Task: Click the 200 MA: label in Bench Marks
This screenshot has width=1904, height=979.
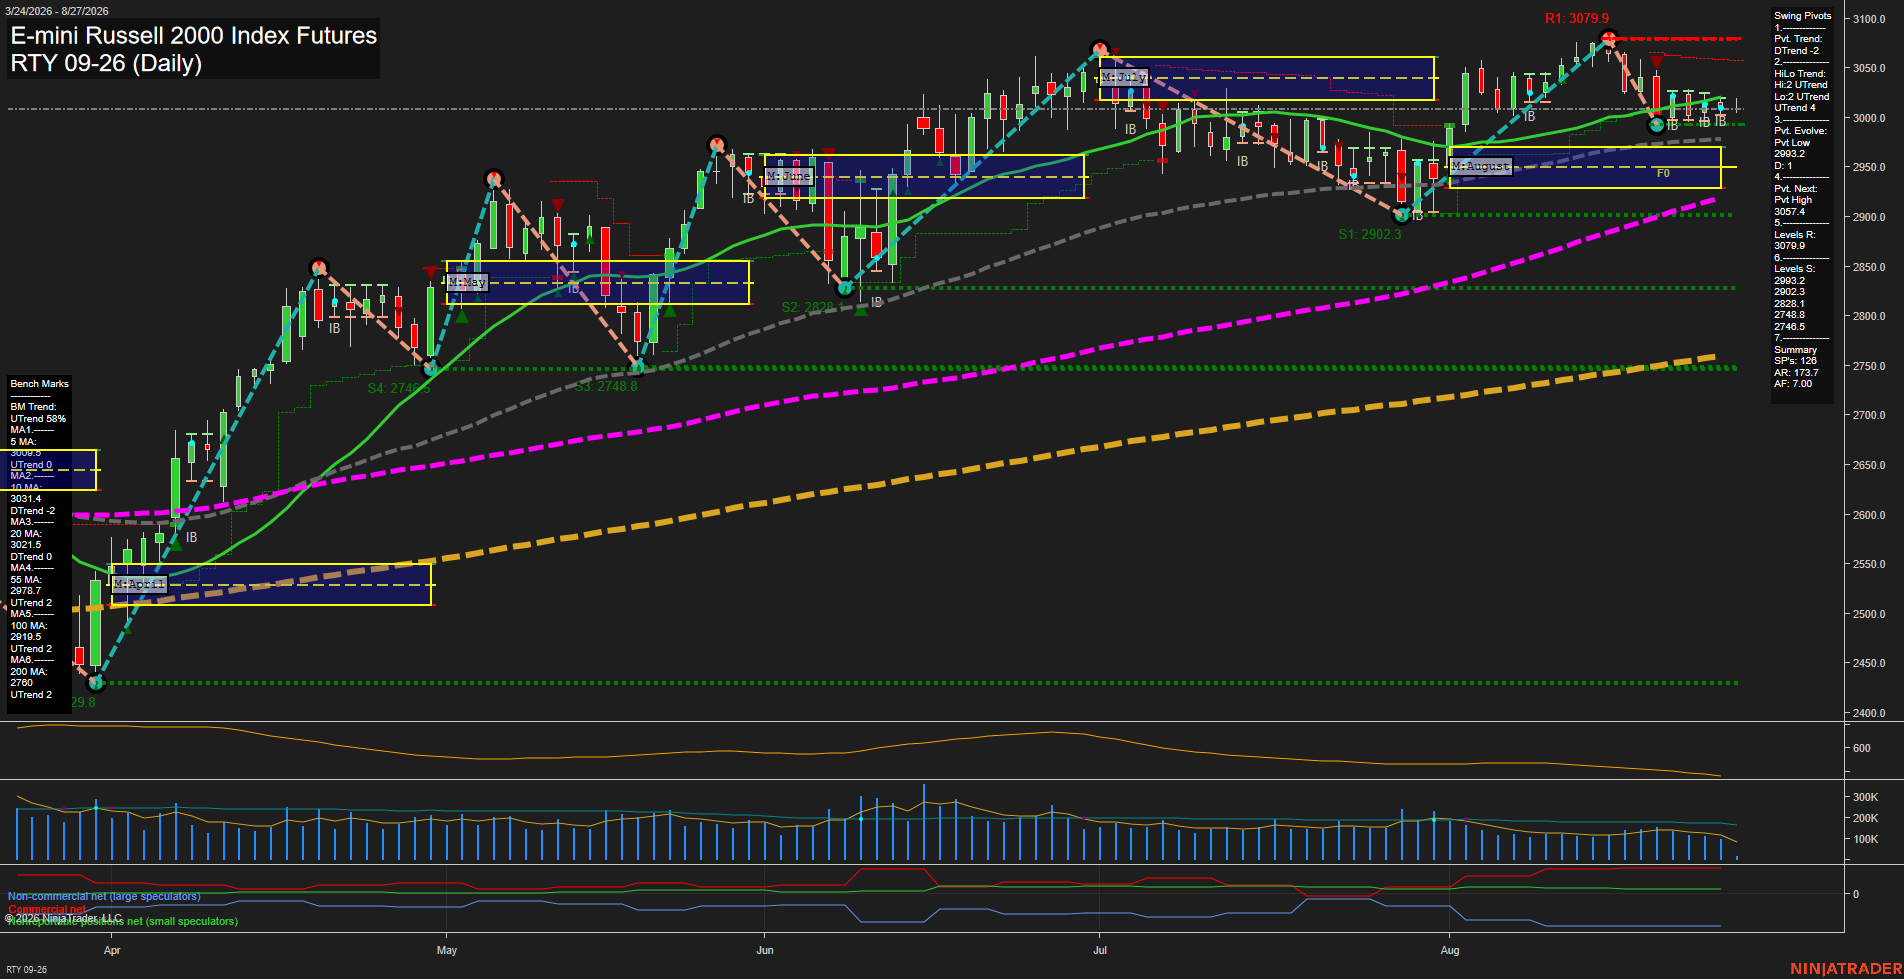Action: (28, 672)
